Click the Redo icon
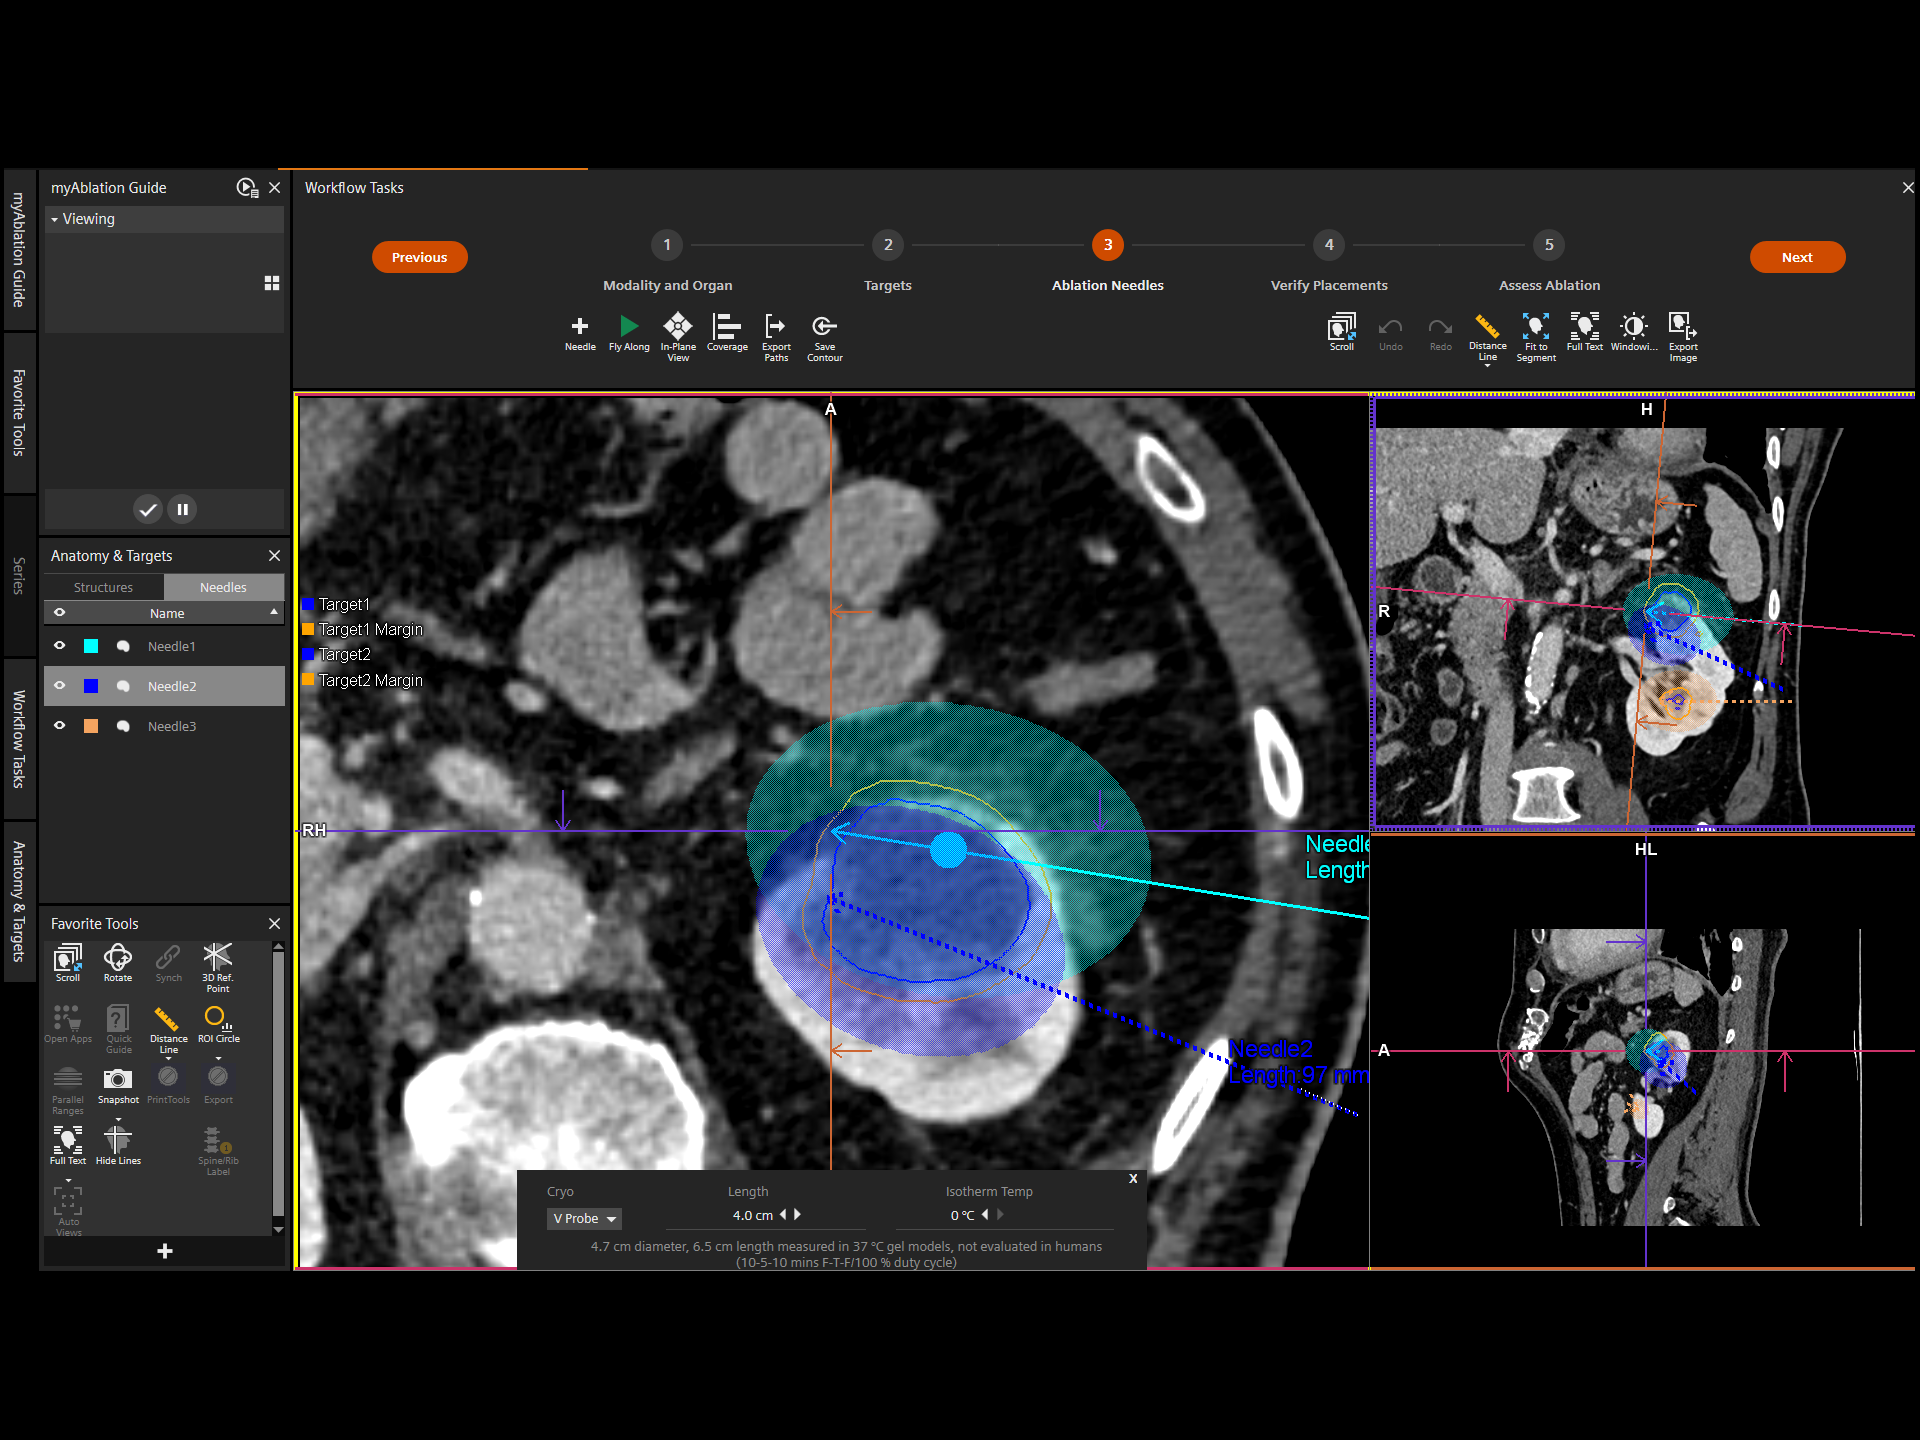This screenshot has width=1920, height=1440. [1440, 333]
